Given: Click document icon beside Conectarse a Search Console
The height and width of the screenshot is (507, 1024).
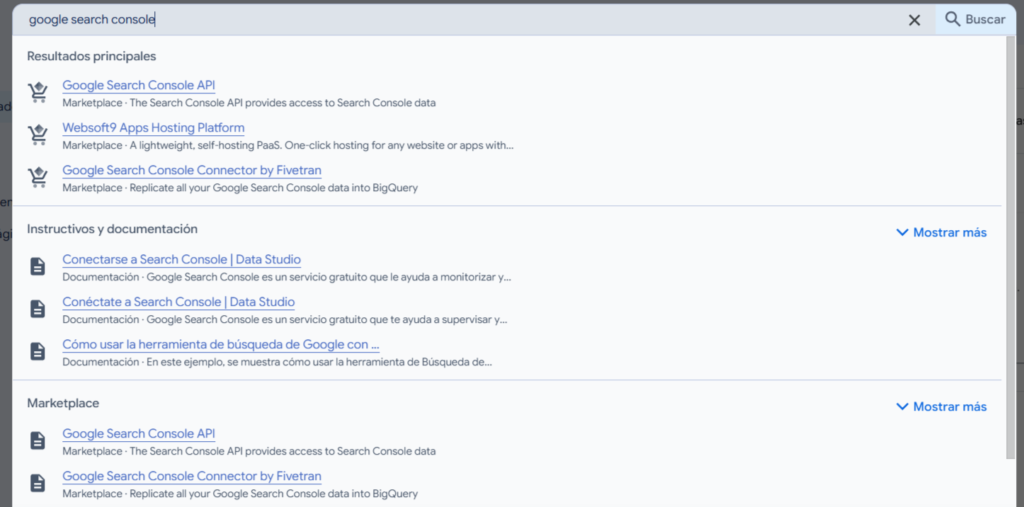Looking at the screenshot, I should coord(38,267).
